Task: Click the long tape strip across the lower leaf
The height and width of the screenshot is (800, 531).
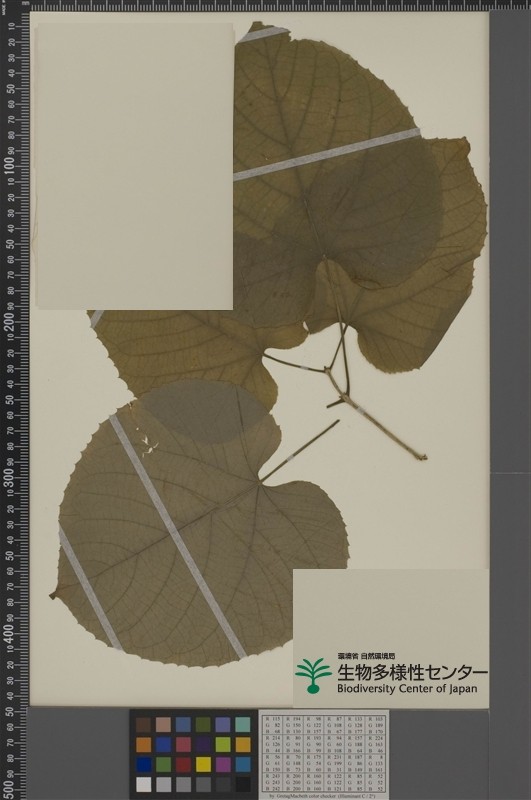Action: point(178,535)
